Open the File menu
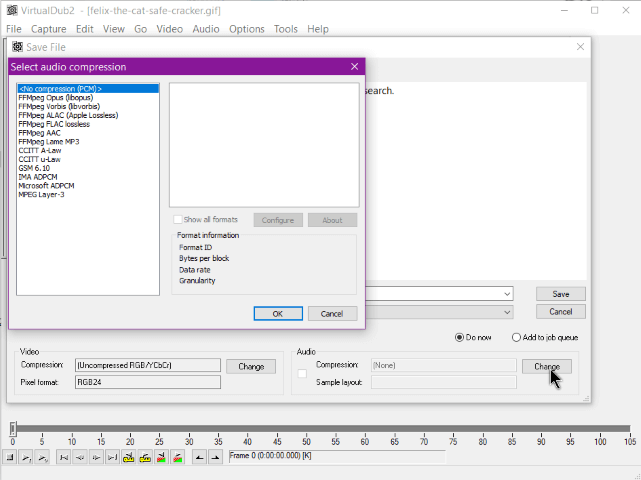 [x=13, y=29]
